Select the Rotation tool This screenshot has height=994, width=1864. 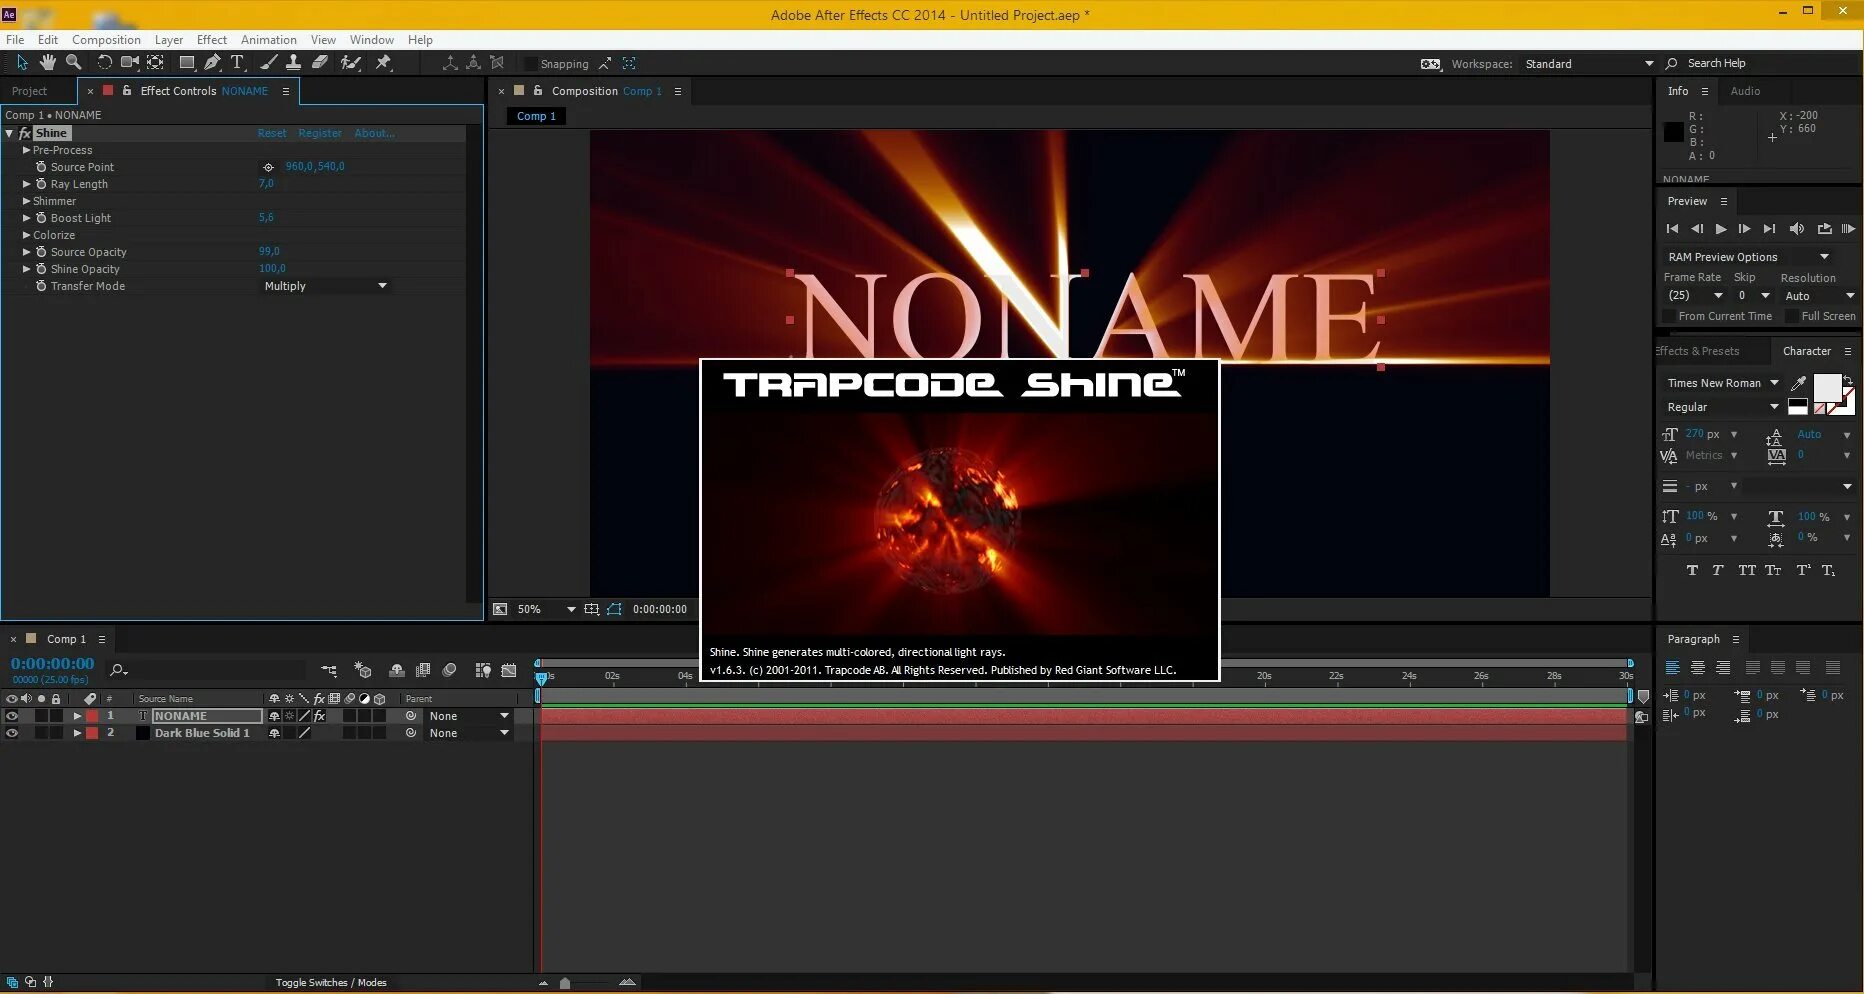(x=104, y=63)
